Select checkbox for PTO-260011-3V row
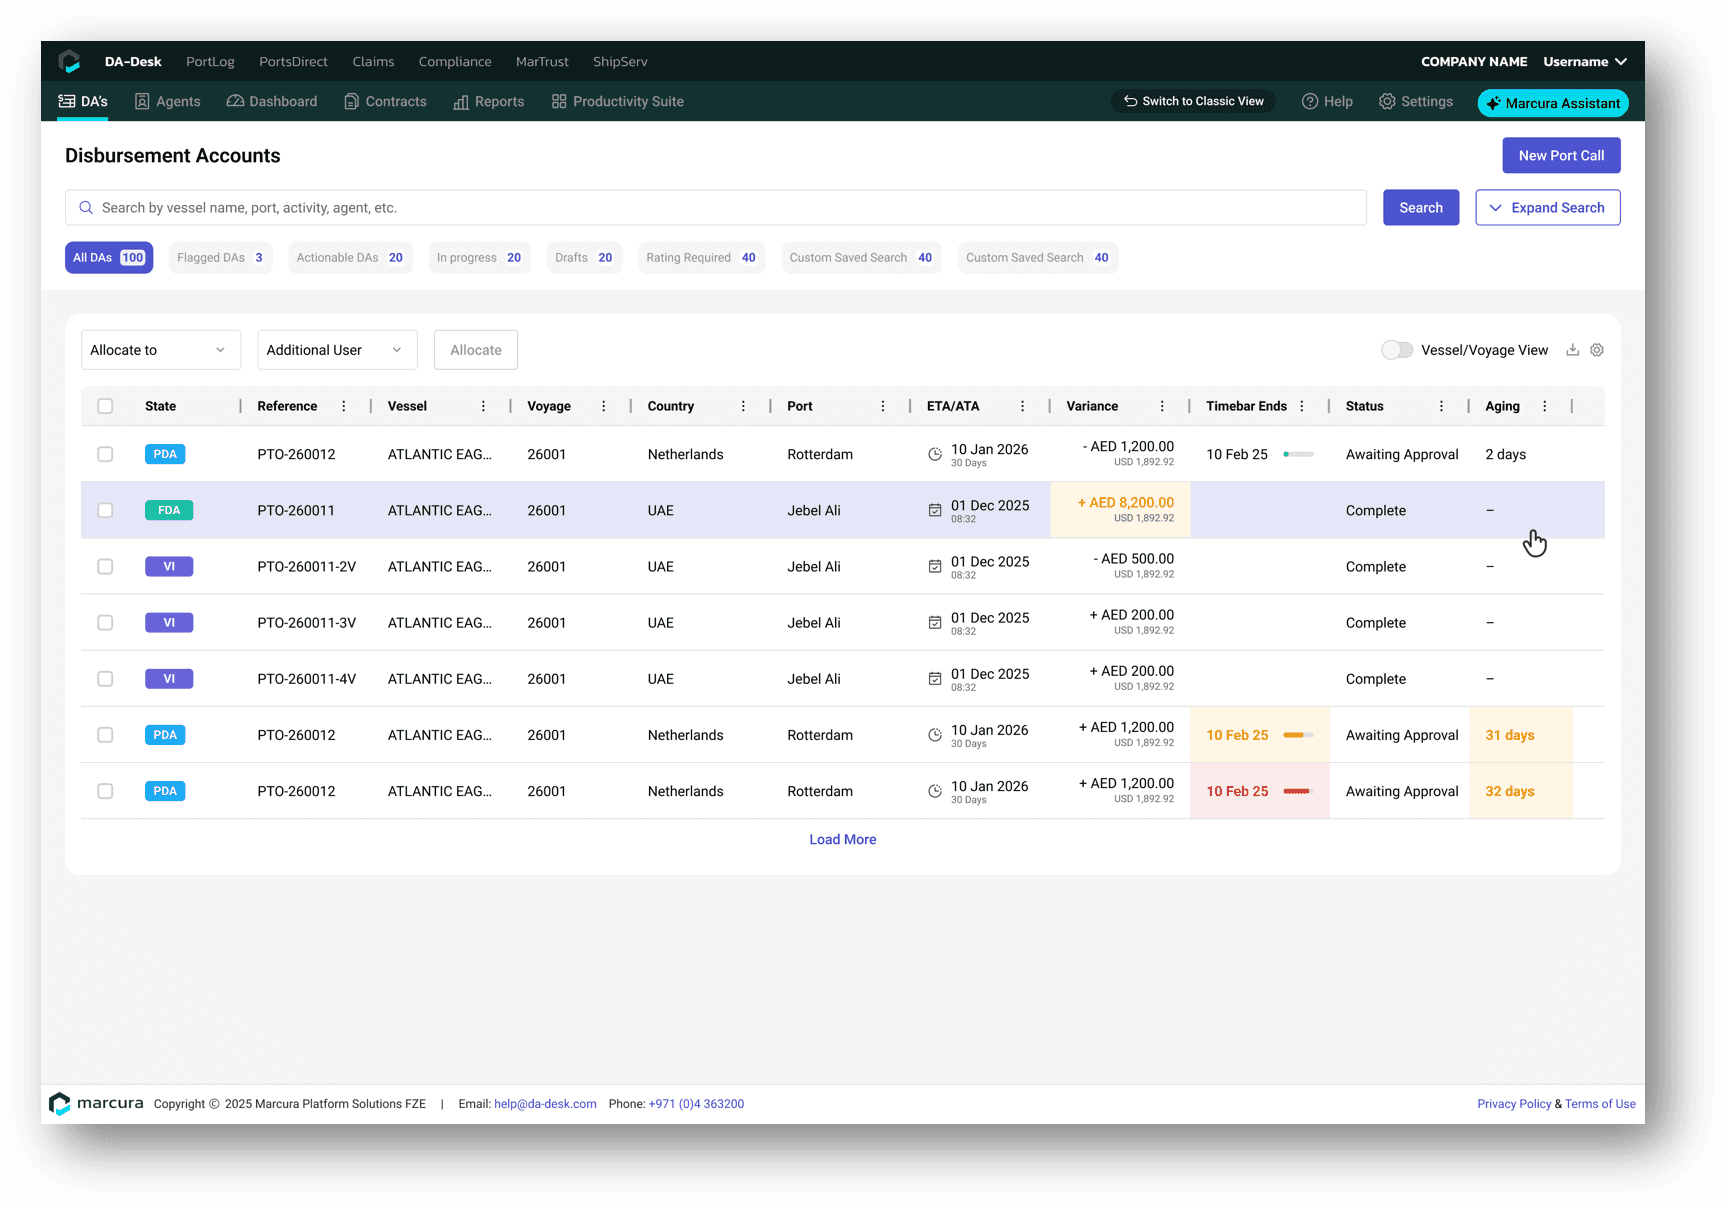Image resolution: width=1727 pixels, height=1206 pixels. [105, 622]
